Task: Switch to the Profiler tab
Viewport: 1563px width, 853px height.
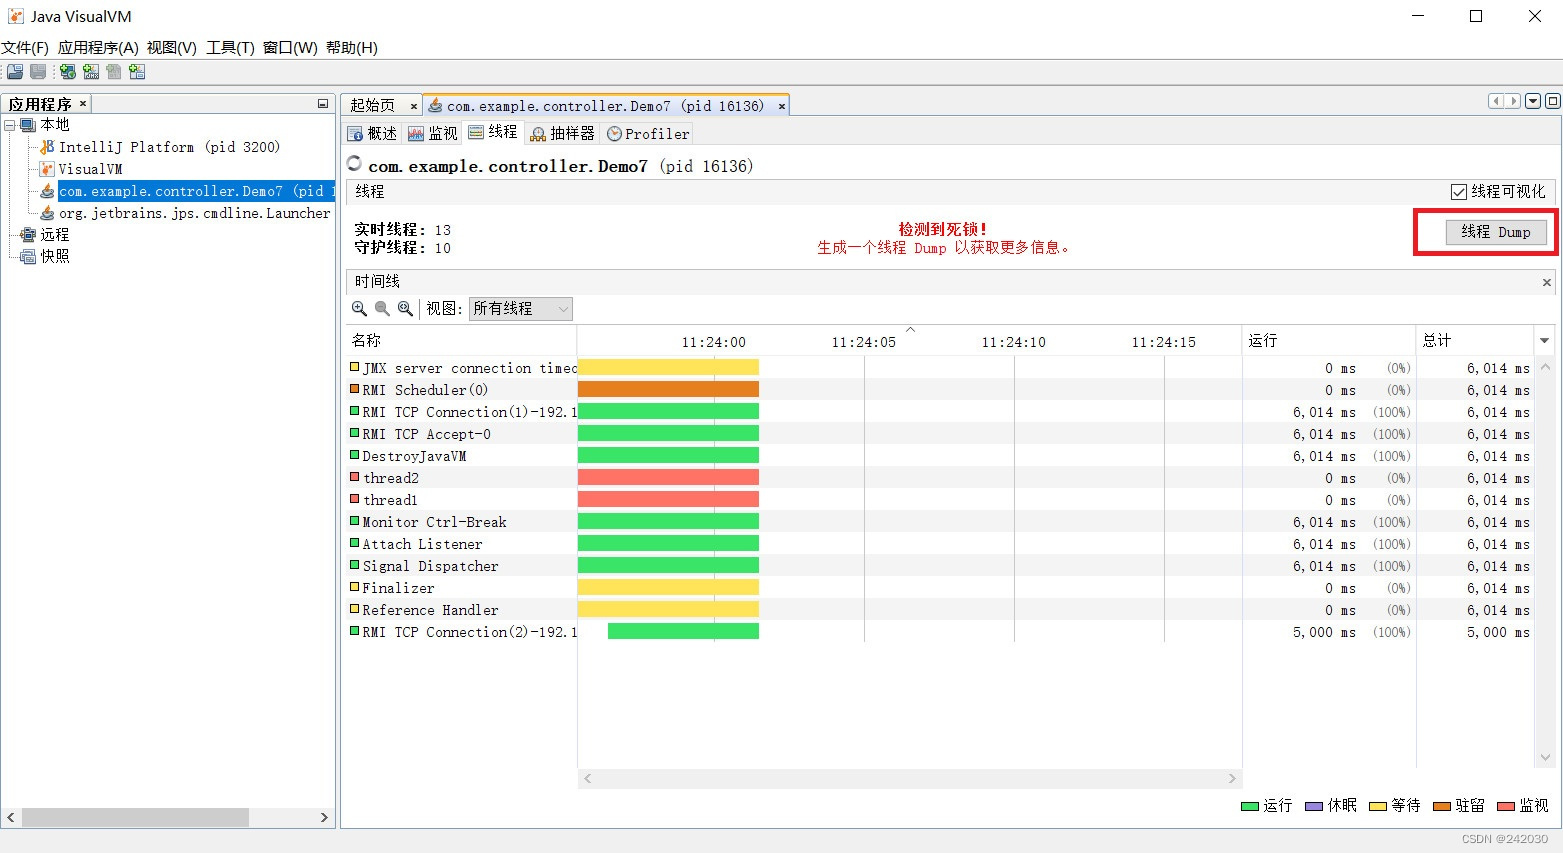Action: [x=647, y=133]
